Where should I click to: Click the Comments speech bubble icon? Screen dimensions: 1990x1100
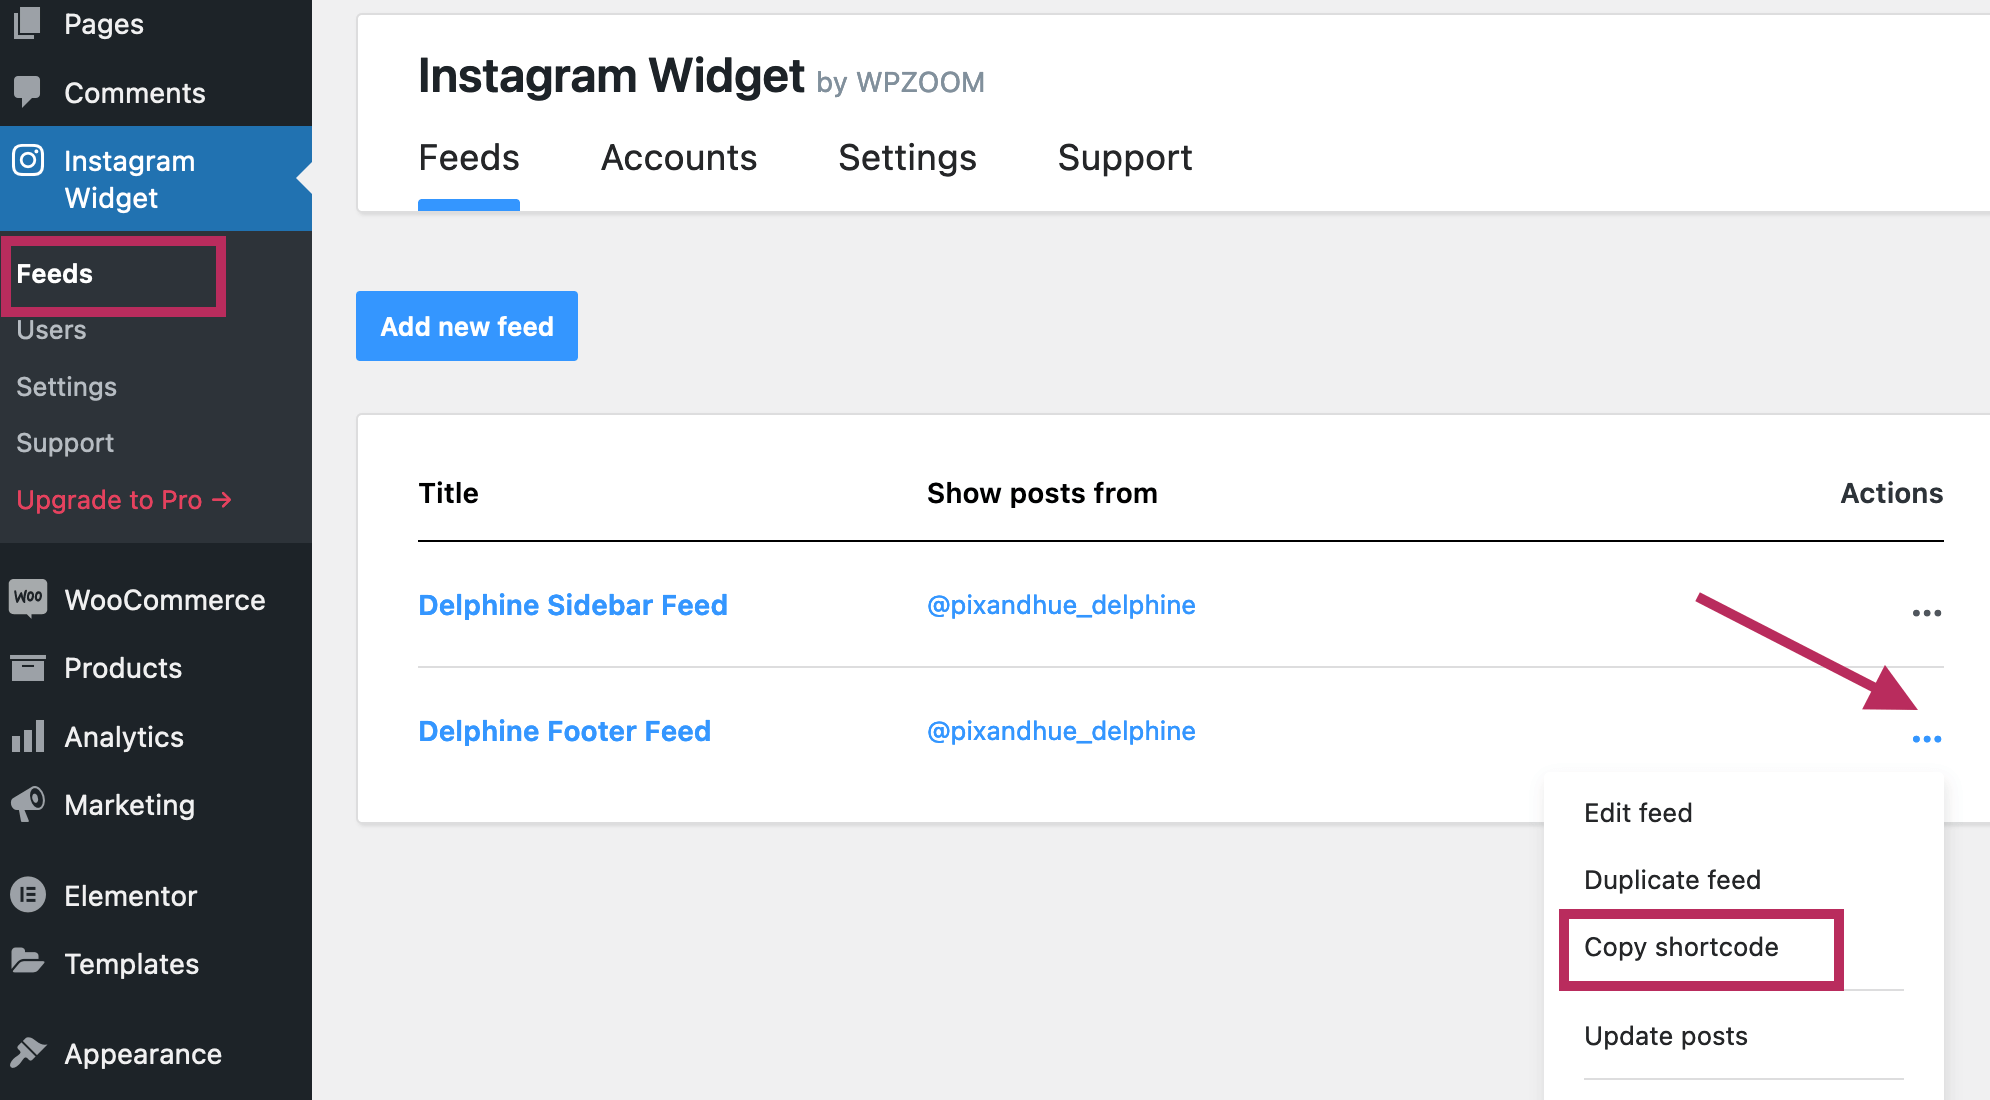pyautogui.click(x=28, y=92)
